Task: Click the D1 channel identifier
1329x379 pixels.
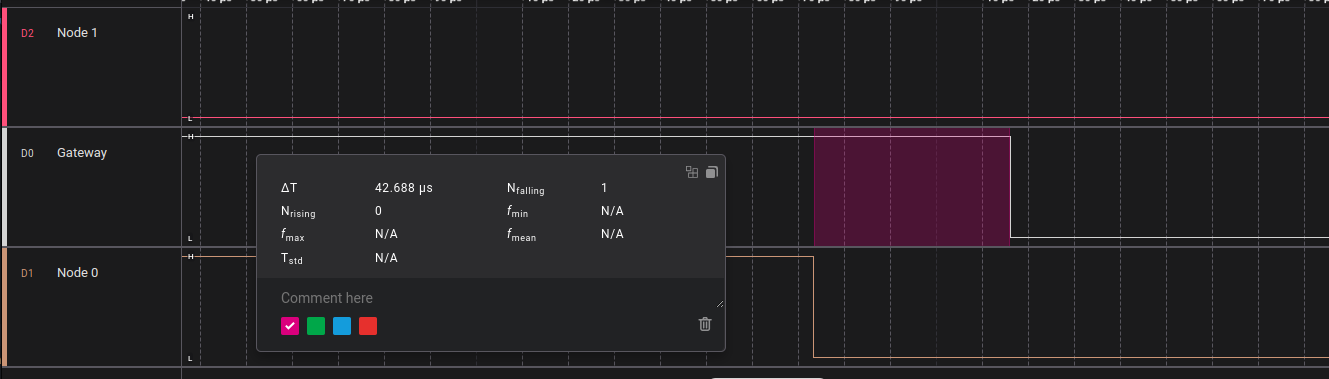Action: point(27,273)
